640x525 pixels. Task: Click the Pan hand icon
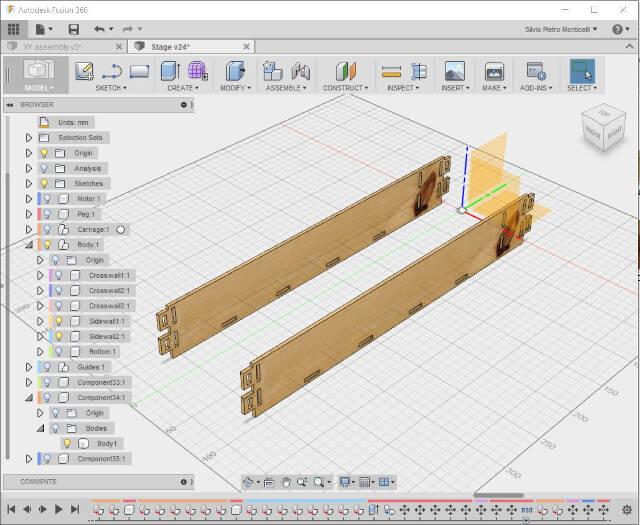286,482
